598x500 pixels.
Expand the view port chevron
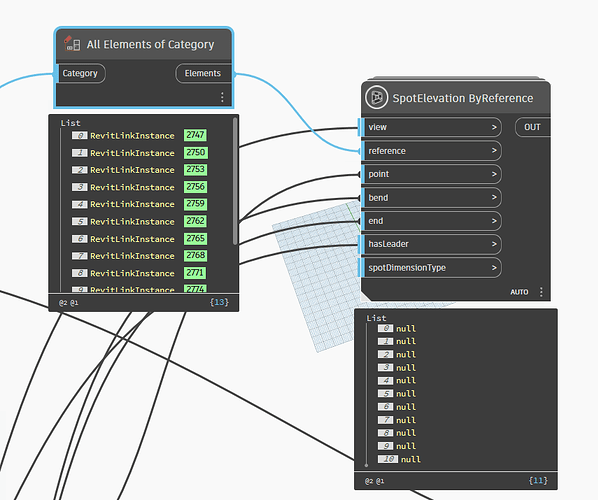pyautogui.click(x=494, y=127)
